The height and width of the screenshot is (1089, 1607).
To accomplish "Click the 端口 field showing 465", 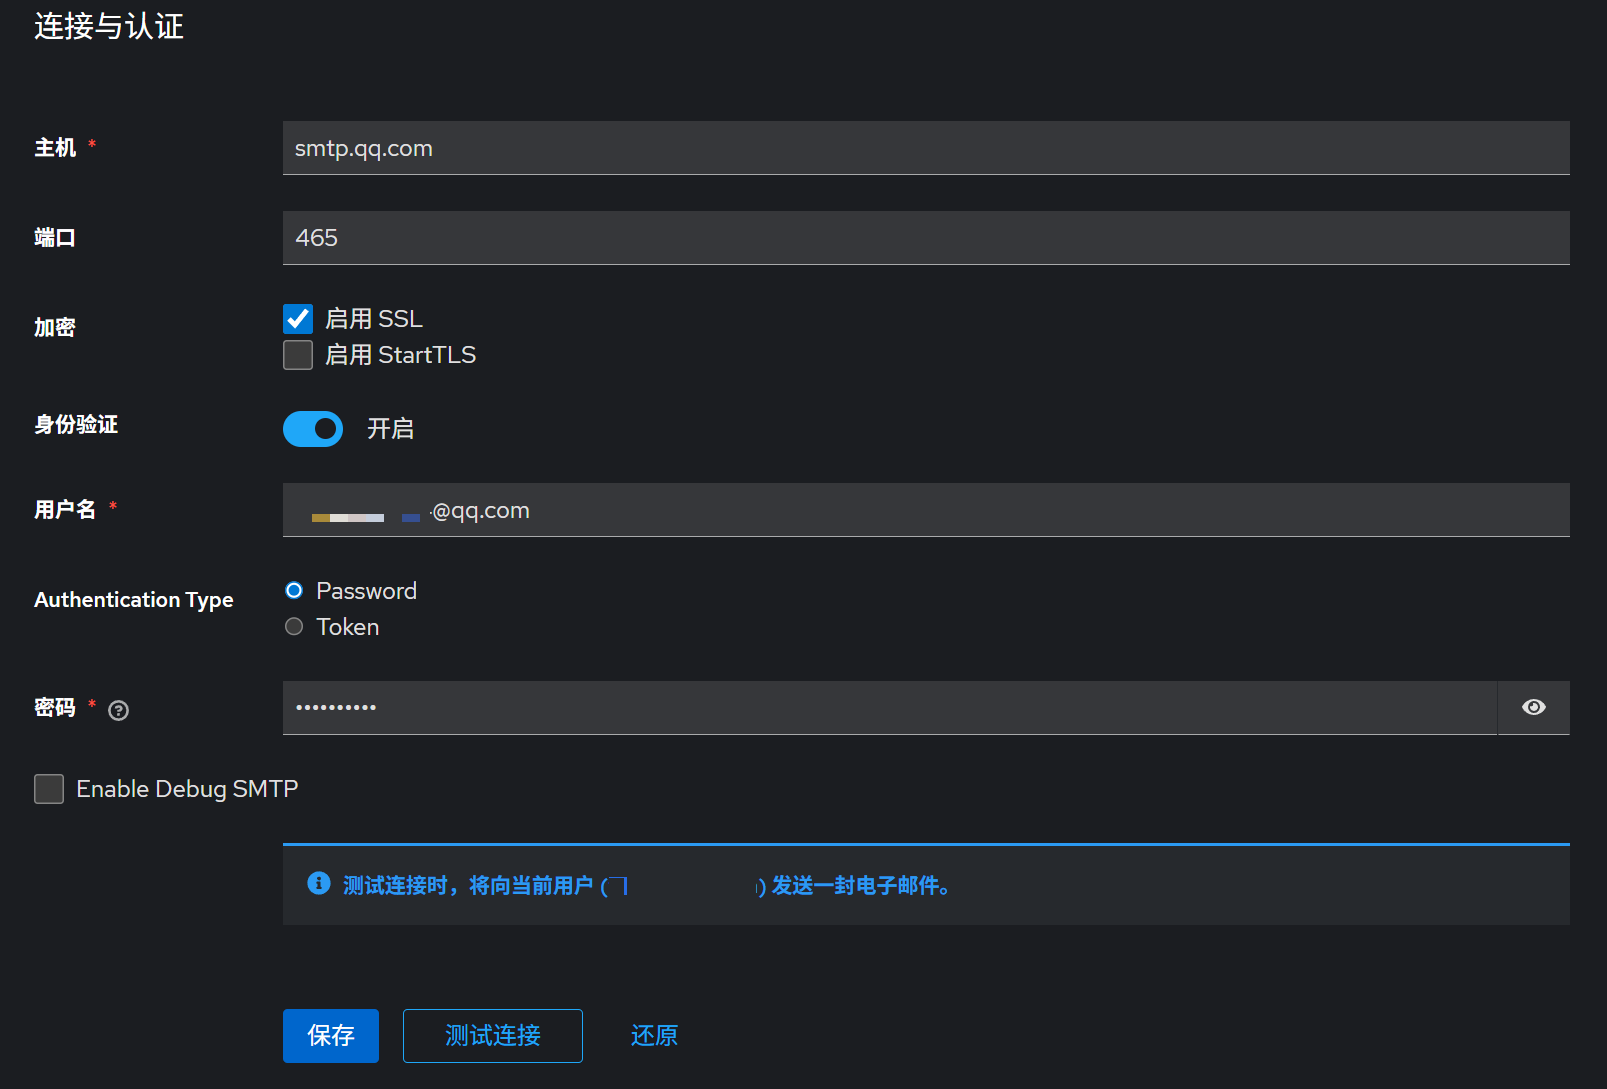I will pos(925,238).
